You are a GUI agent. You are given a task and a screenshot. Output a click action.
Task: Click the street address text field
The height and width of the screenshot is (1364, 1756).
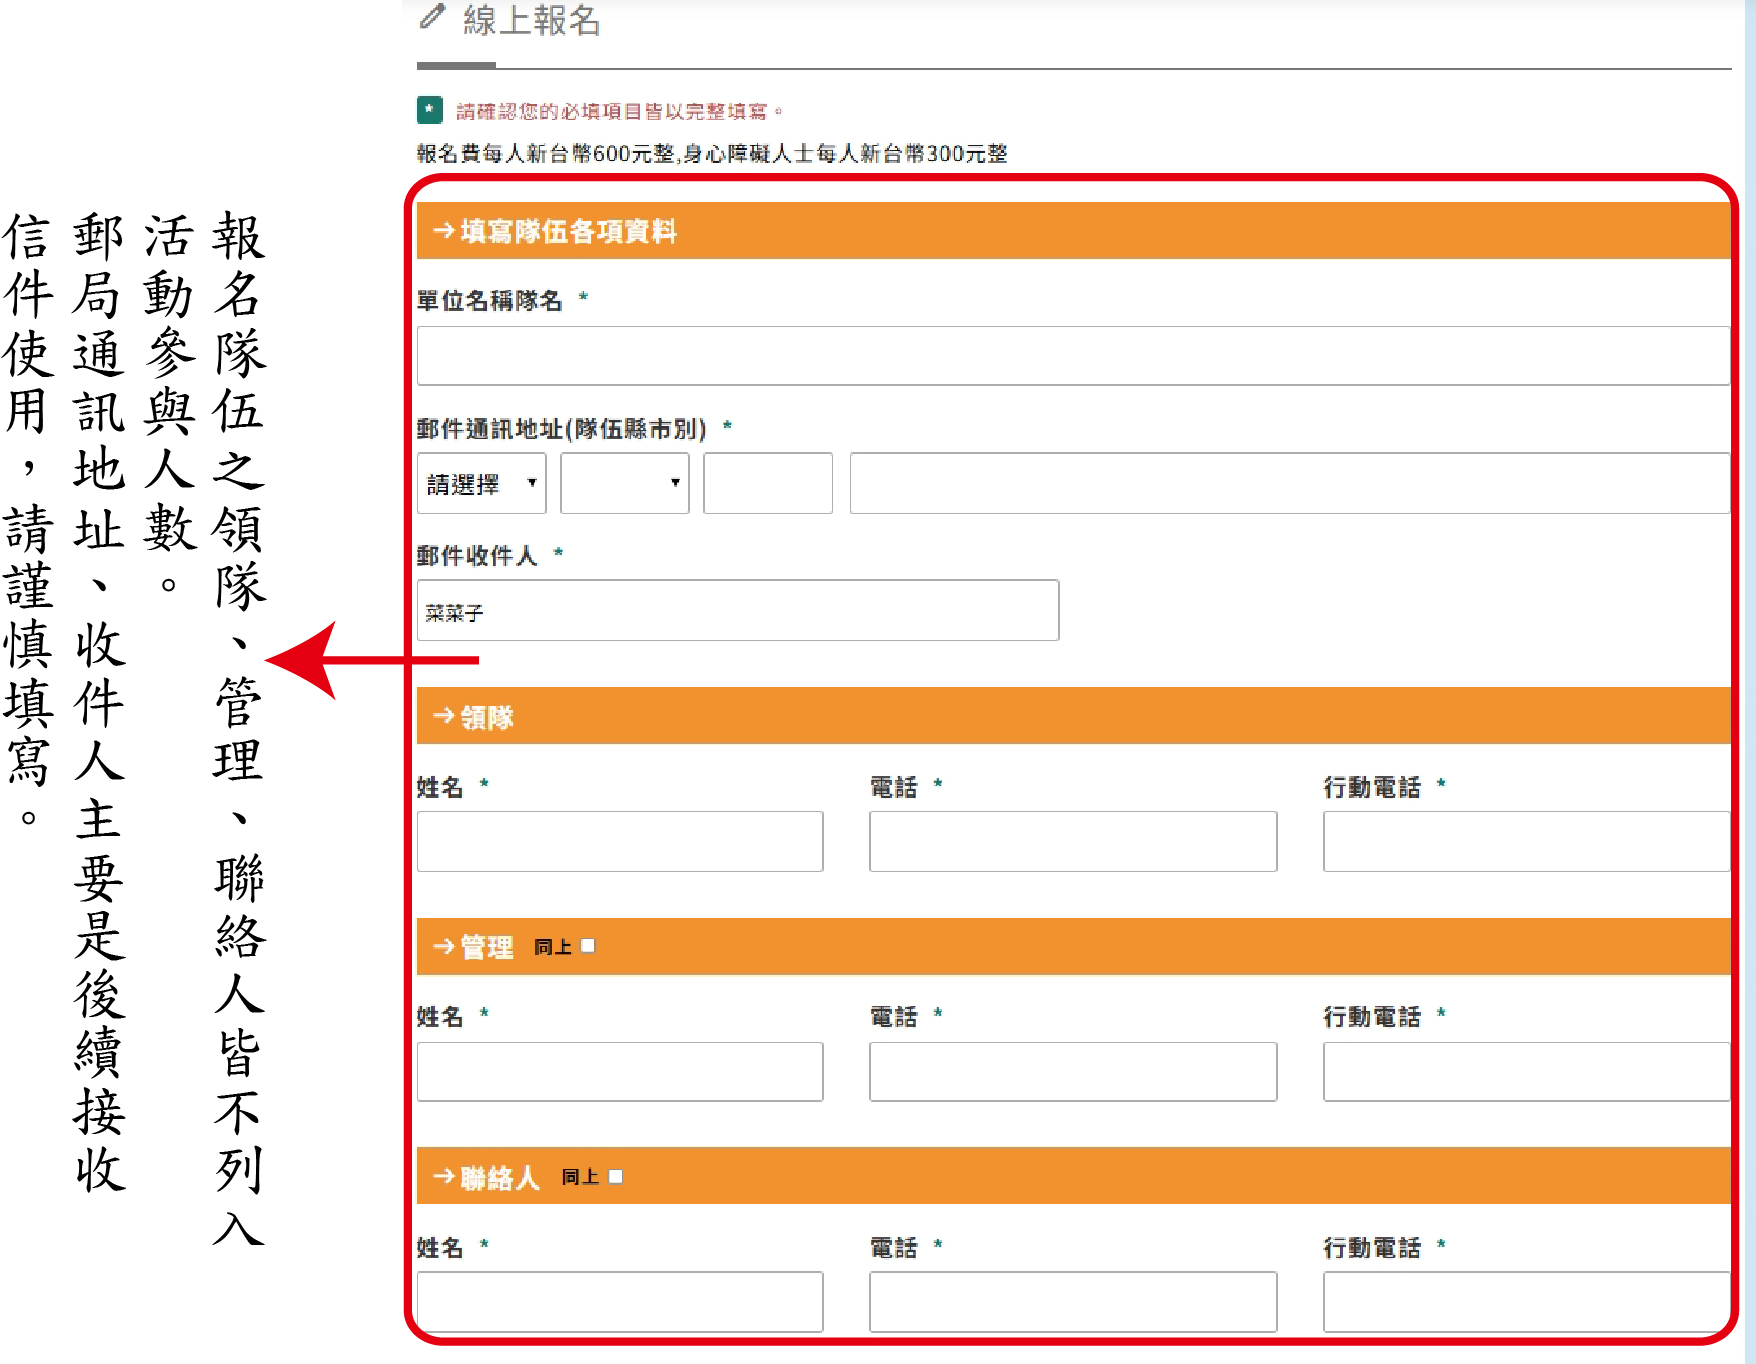1290,483
